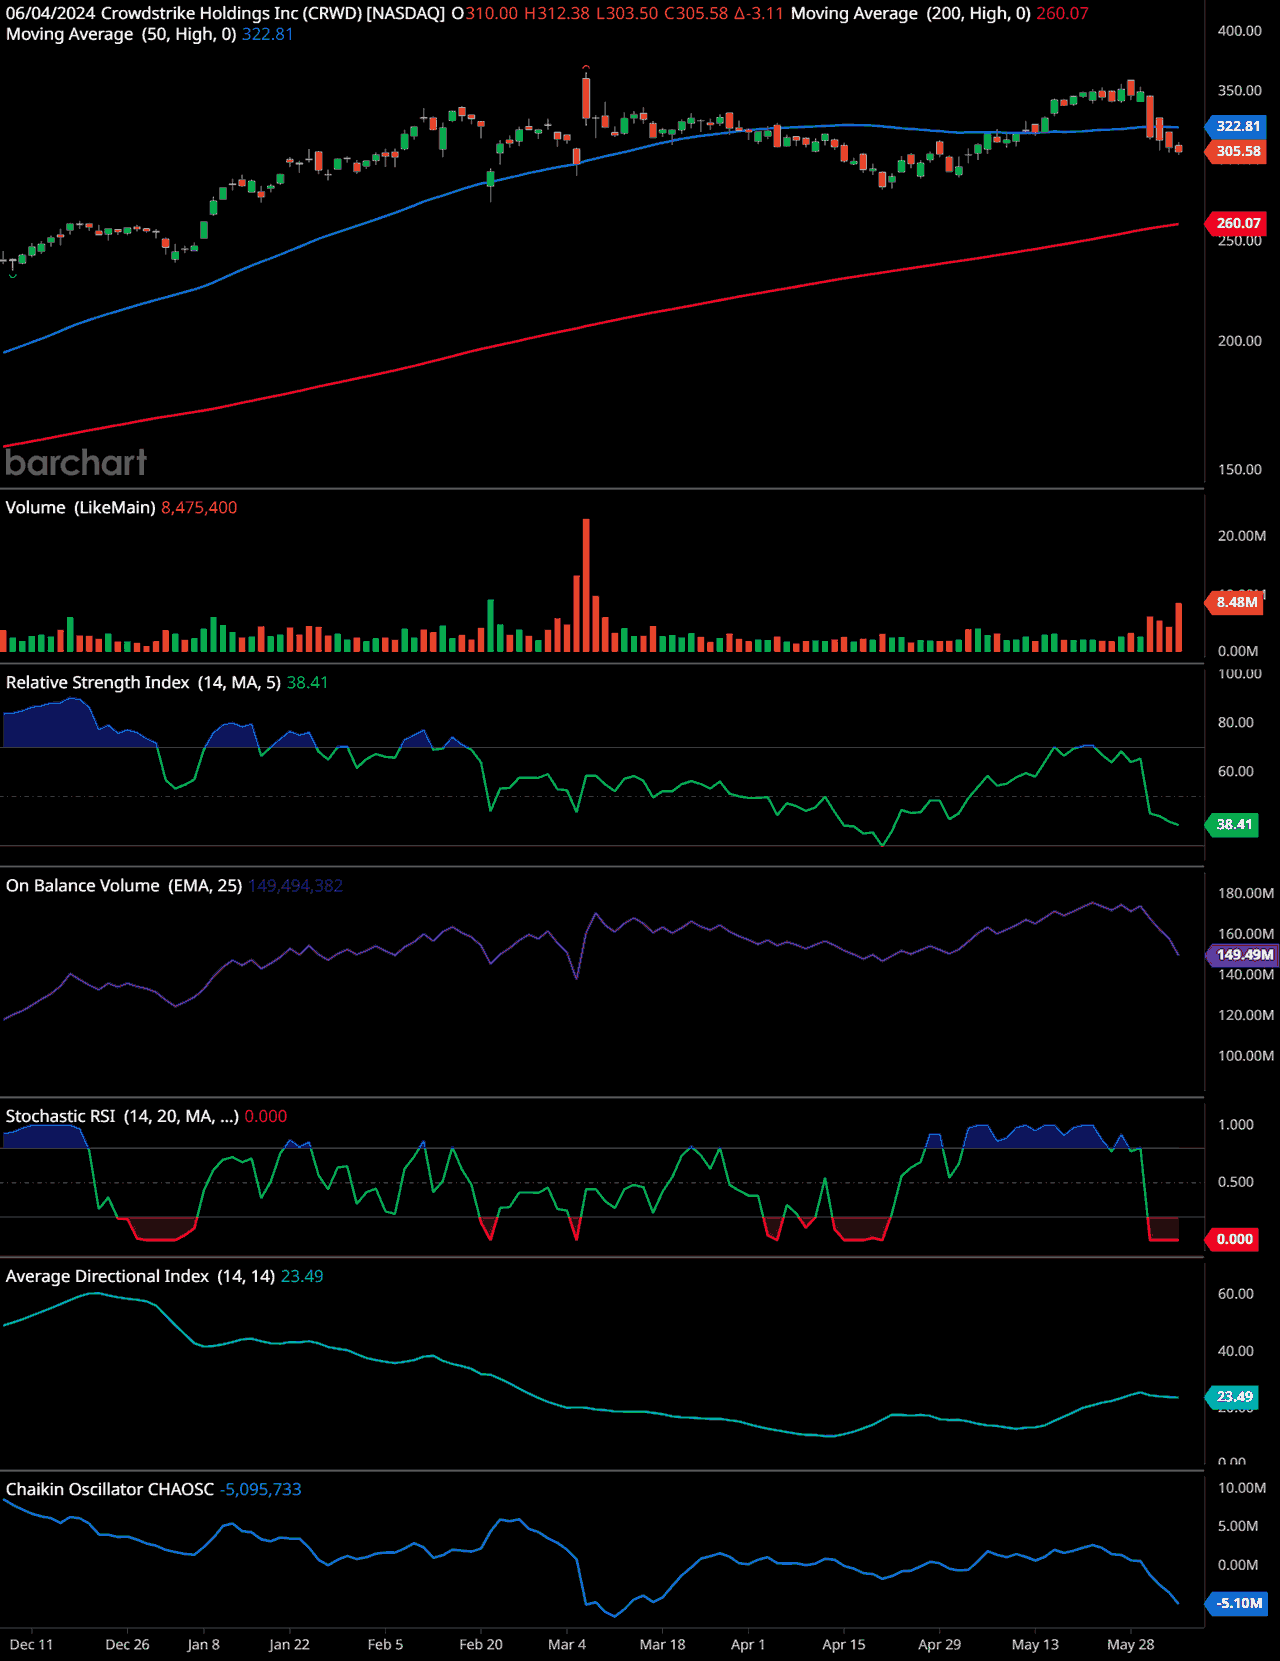1280x1661 pixels.
Task: Click the 0.000 red Stochastic RSI tag
Action: [1234, 1239]
